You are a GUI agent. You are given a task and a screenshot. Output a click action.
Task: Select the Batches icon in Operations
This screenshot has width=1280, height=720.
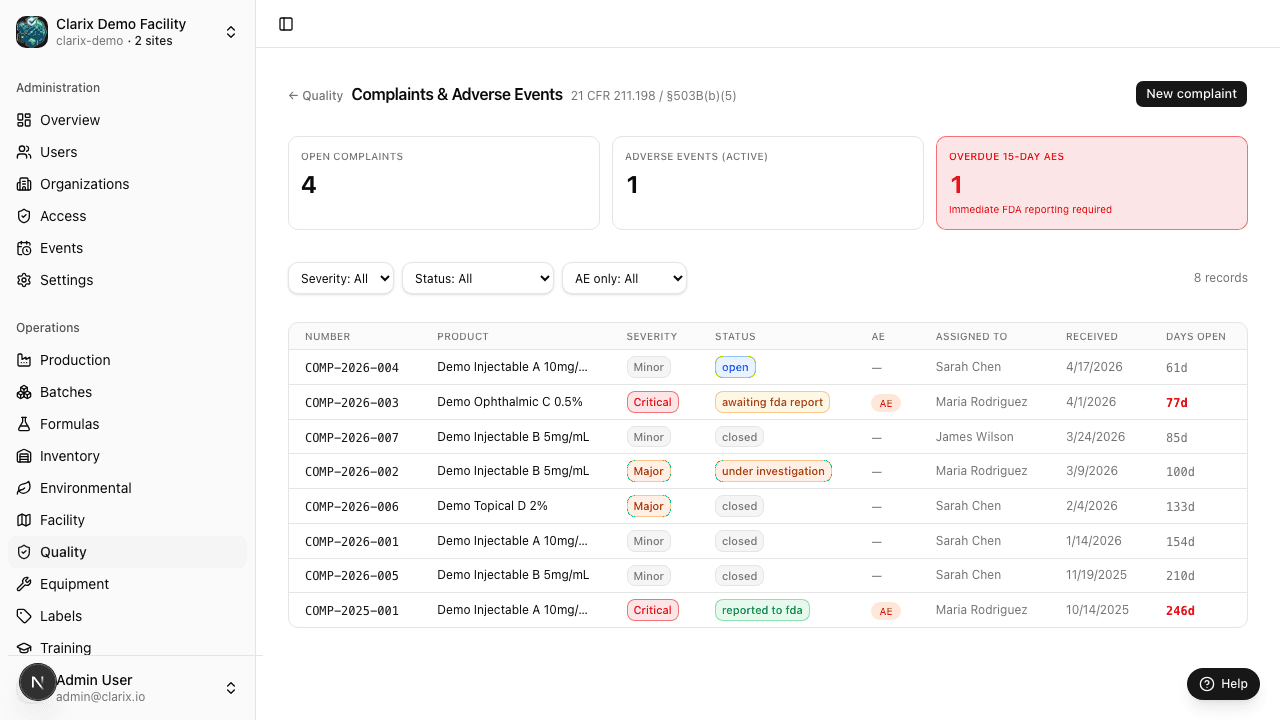pyautogui.click(x=24, y=392)
